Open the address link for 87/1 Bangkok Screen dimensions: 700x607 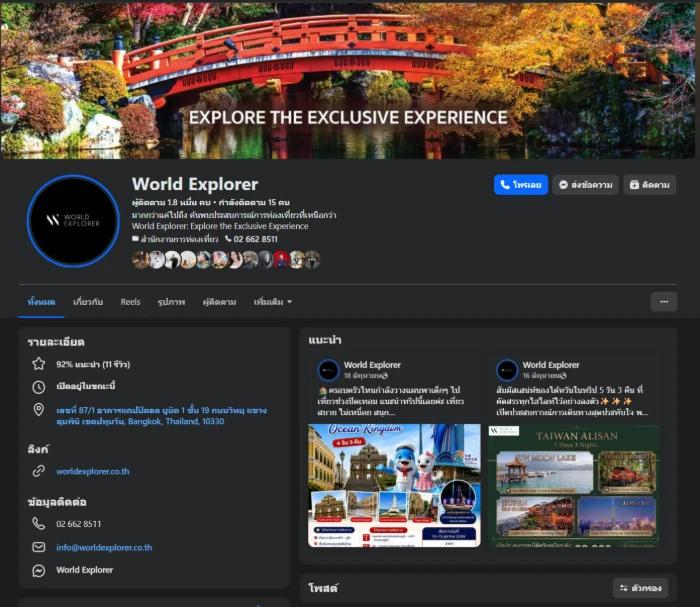click(x=161, y=416)
